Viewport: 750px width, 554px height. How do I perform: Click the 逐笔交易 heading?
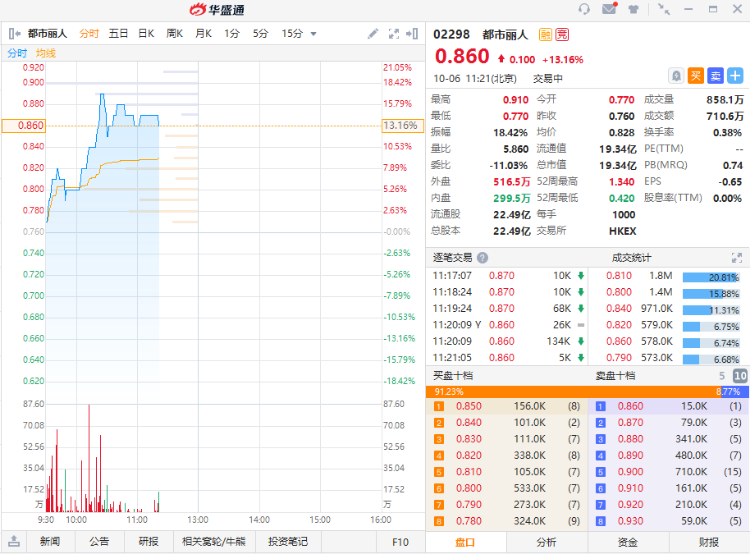click(x=452, y=258)
